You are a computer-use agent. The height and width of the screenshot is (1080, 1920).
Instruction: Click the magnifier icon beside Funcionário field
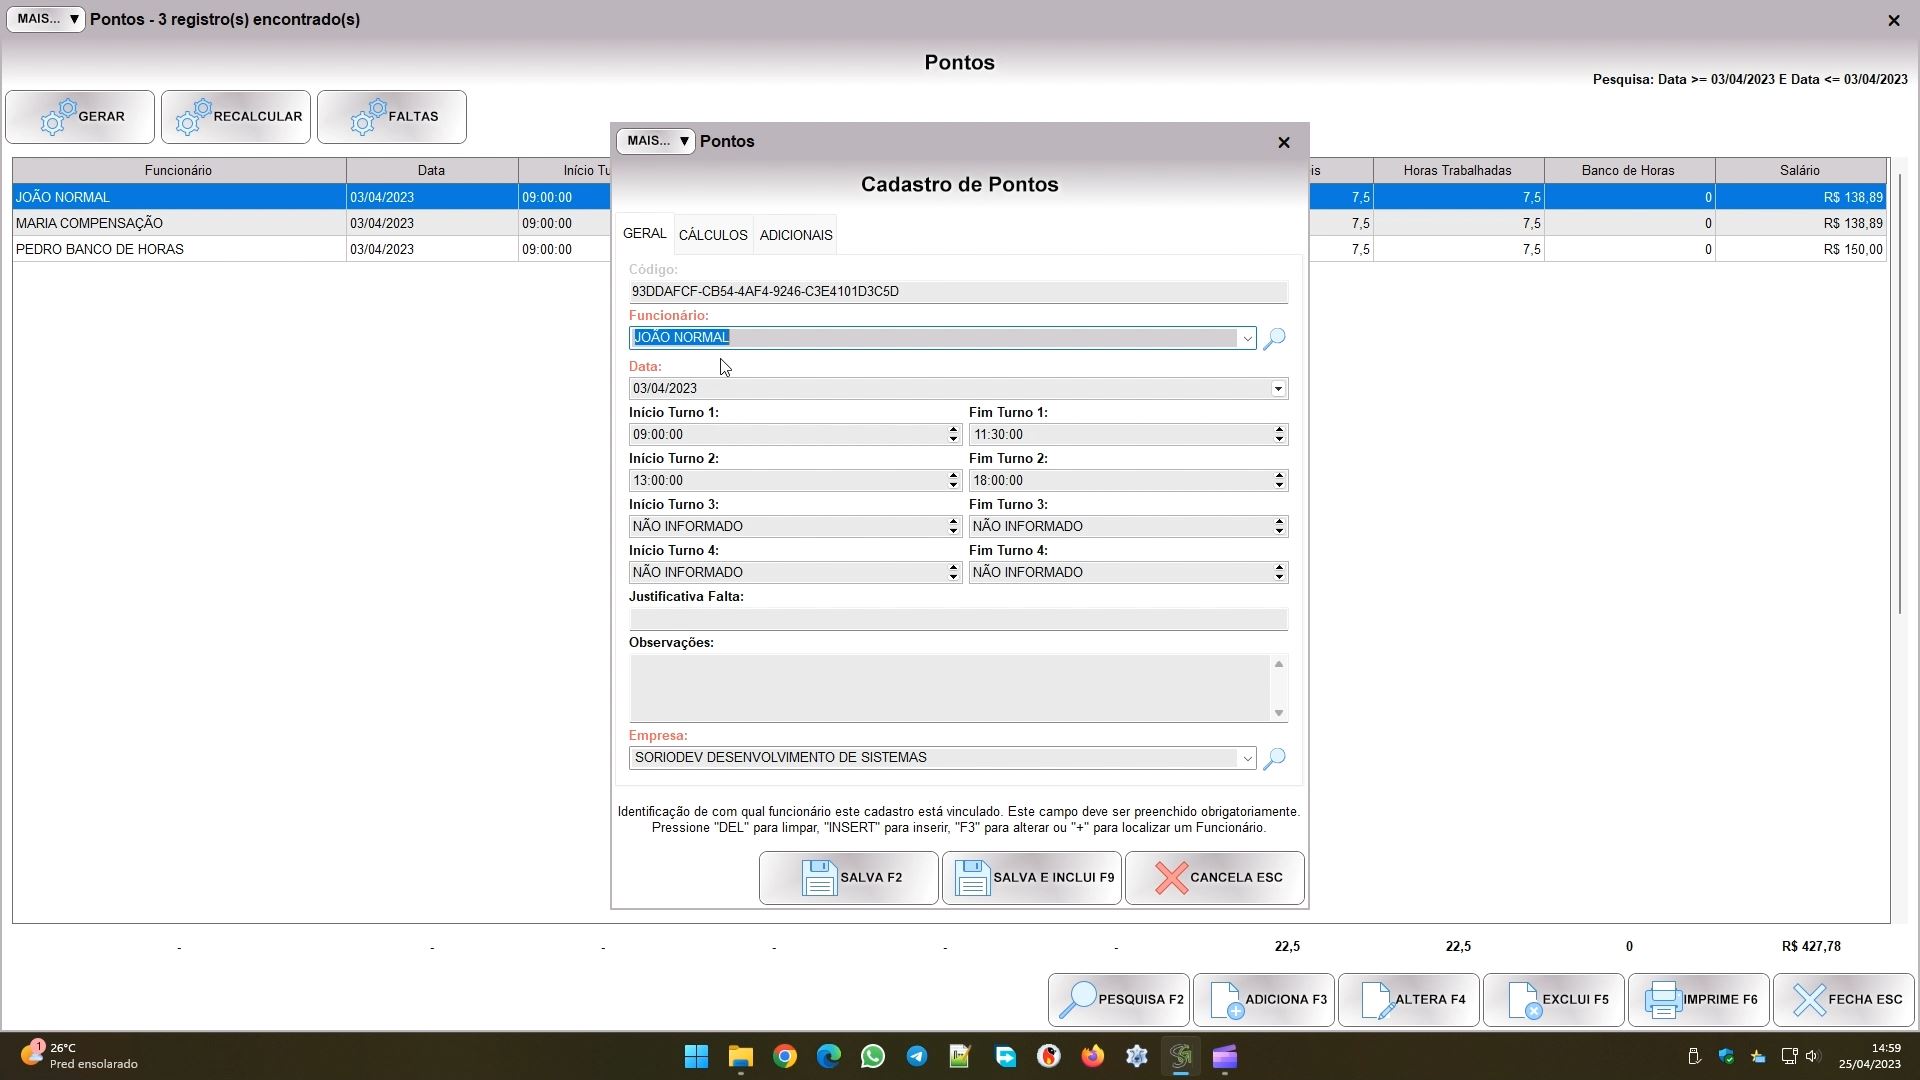coord(1274,339)
